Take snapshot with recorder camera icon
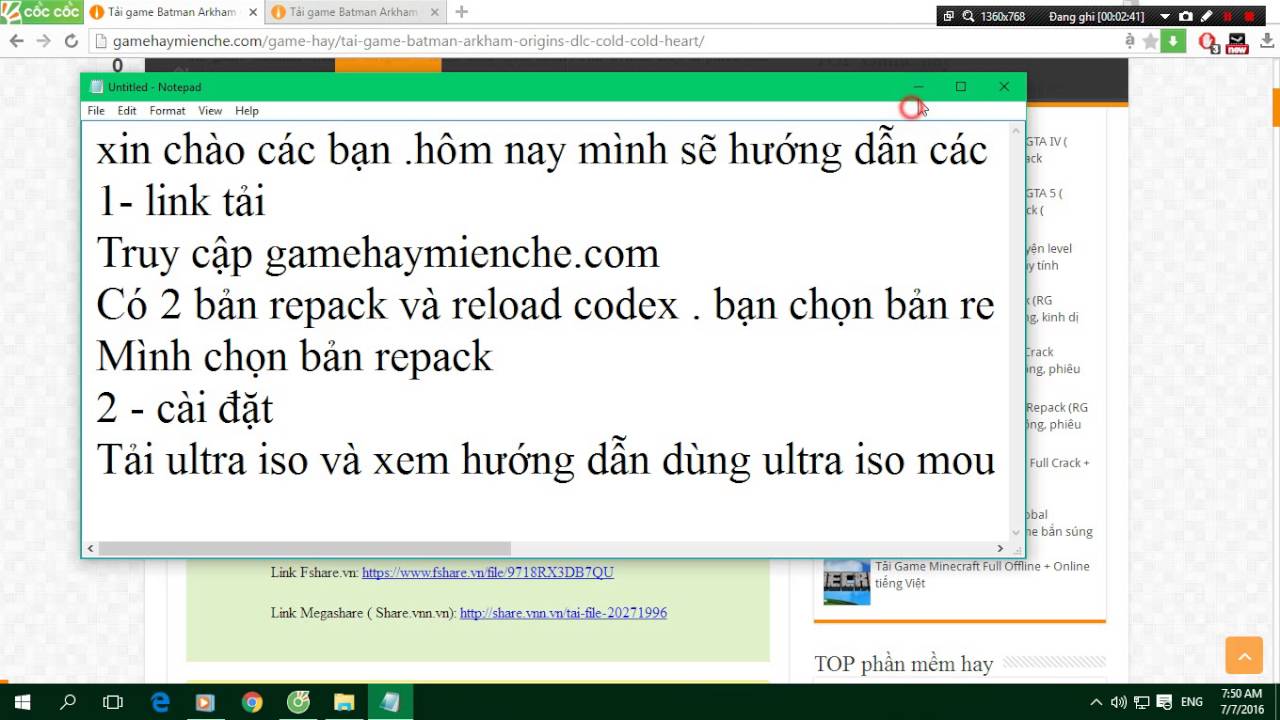 tap(1186, 17)
